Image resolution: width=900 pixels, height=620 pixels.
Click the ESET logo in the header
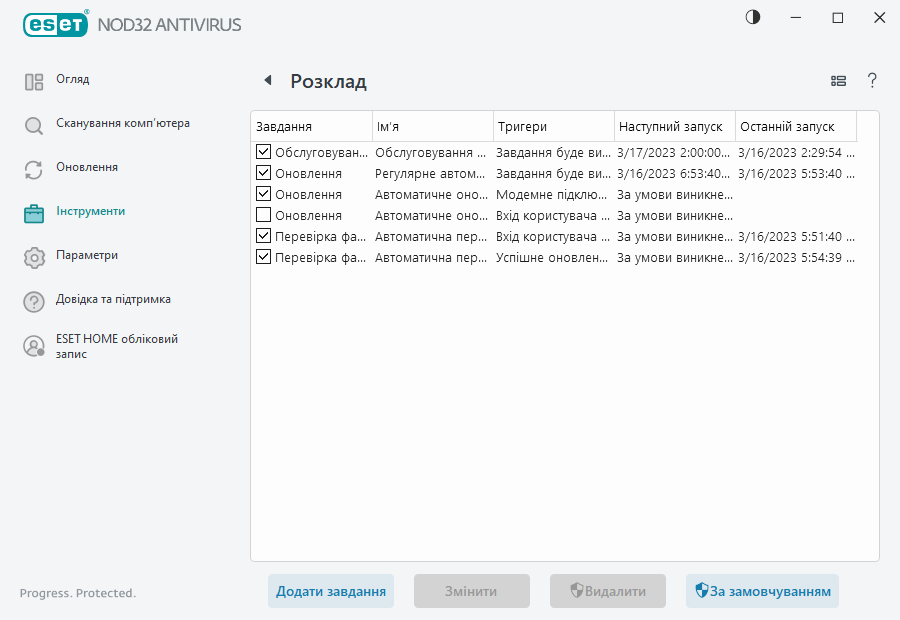click(55, 24)
